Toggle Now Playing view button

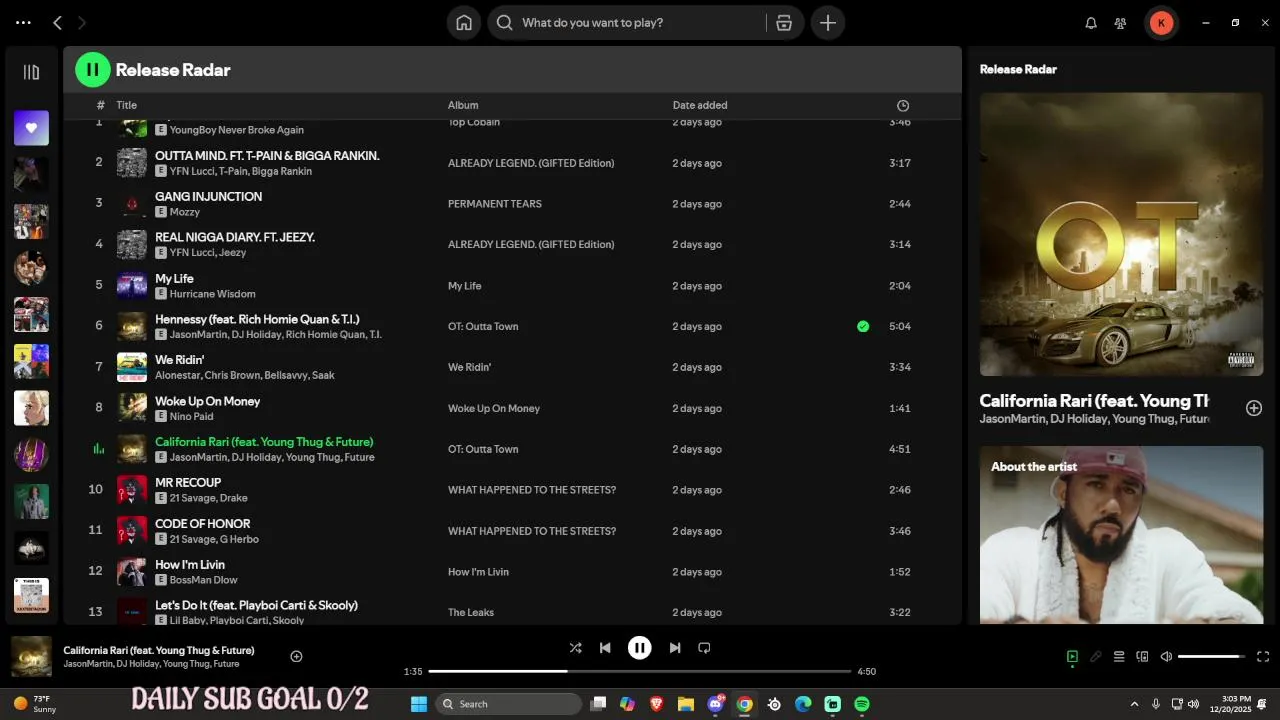click(x=1072, y=657)
